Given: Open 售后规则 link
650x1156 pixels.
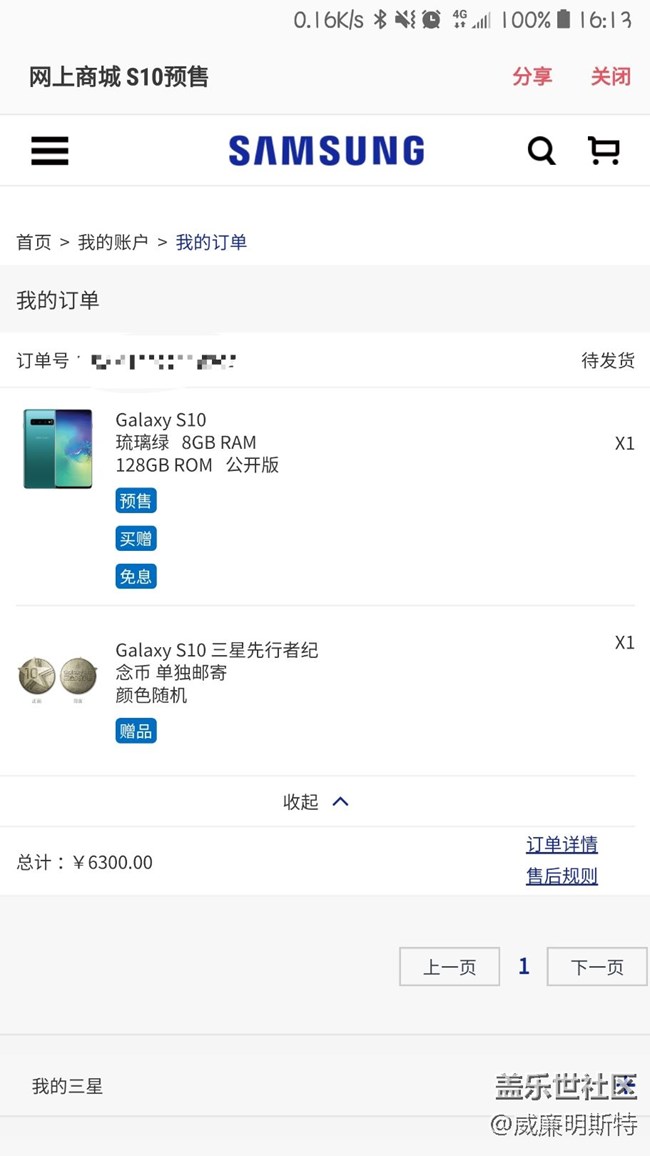Looking at the screenshot, I should pos(561,875).
